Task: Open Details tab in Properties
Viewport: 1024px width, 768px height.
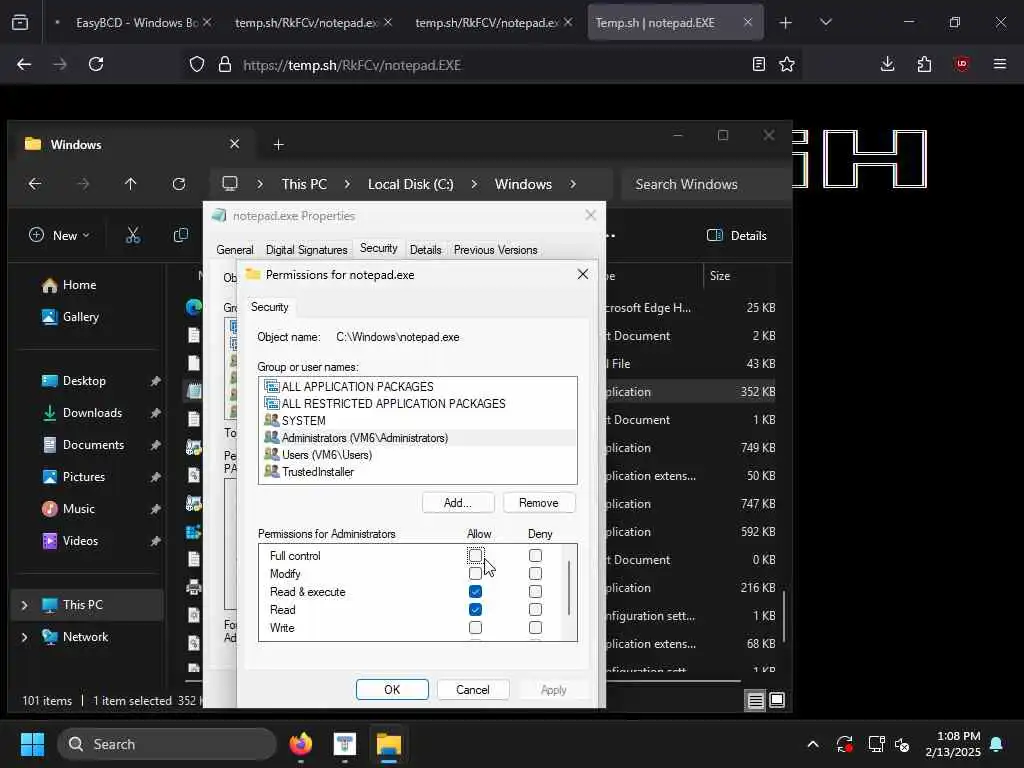Action: click(x=426, y=249)
